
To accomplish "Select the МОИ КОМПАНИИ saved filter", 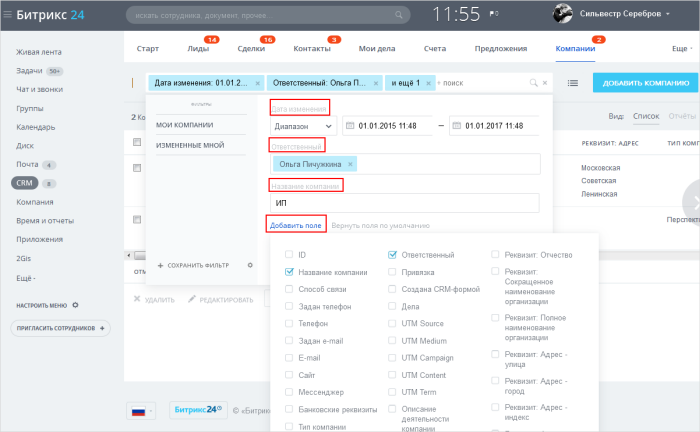I will 184,125.
